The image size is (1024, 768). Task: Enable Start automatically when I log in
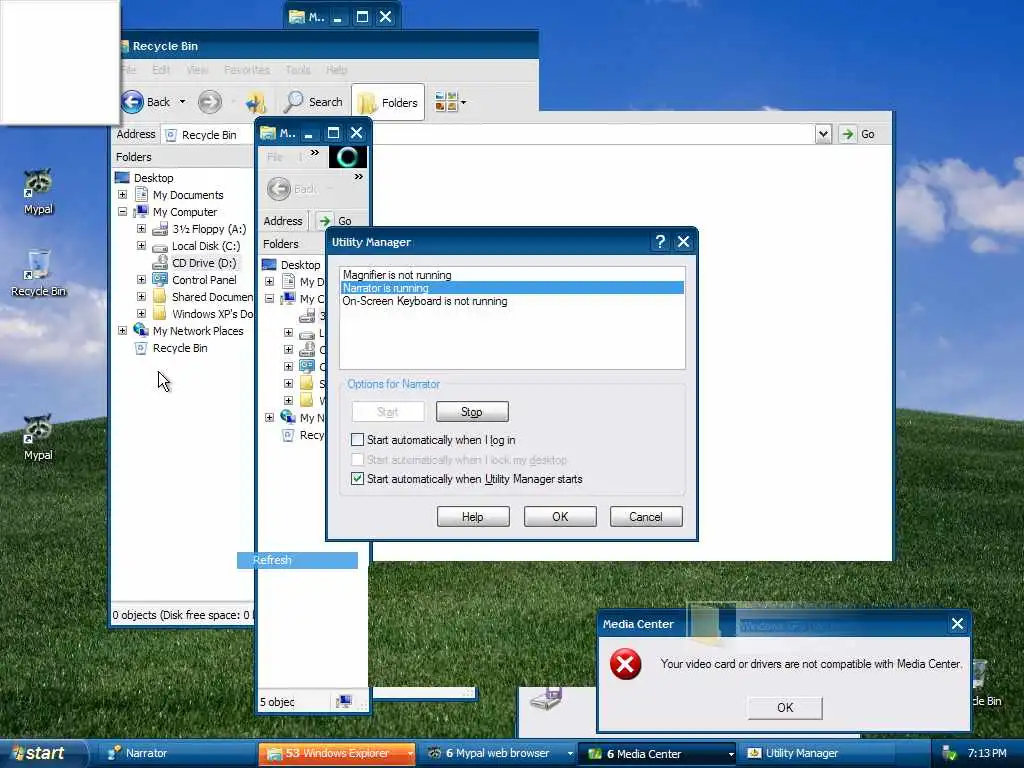357,440
